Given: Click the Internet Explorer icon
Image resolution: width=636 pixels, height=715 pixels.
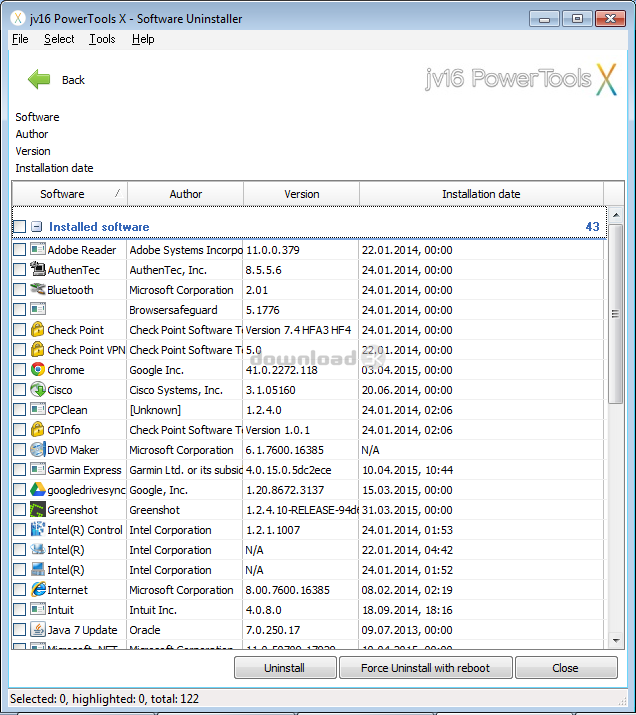Looking at the screenshot, I should pos(38,589).
